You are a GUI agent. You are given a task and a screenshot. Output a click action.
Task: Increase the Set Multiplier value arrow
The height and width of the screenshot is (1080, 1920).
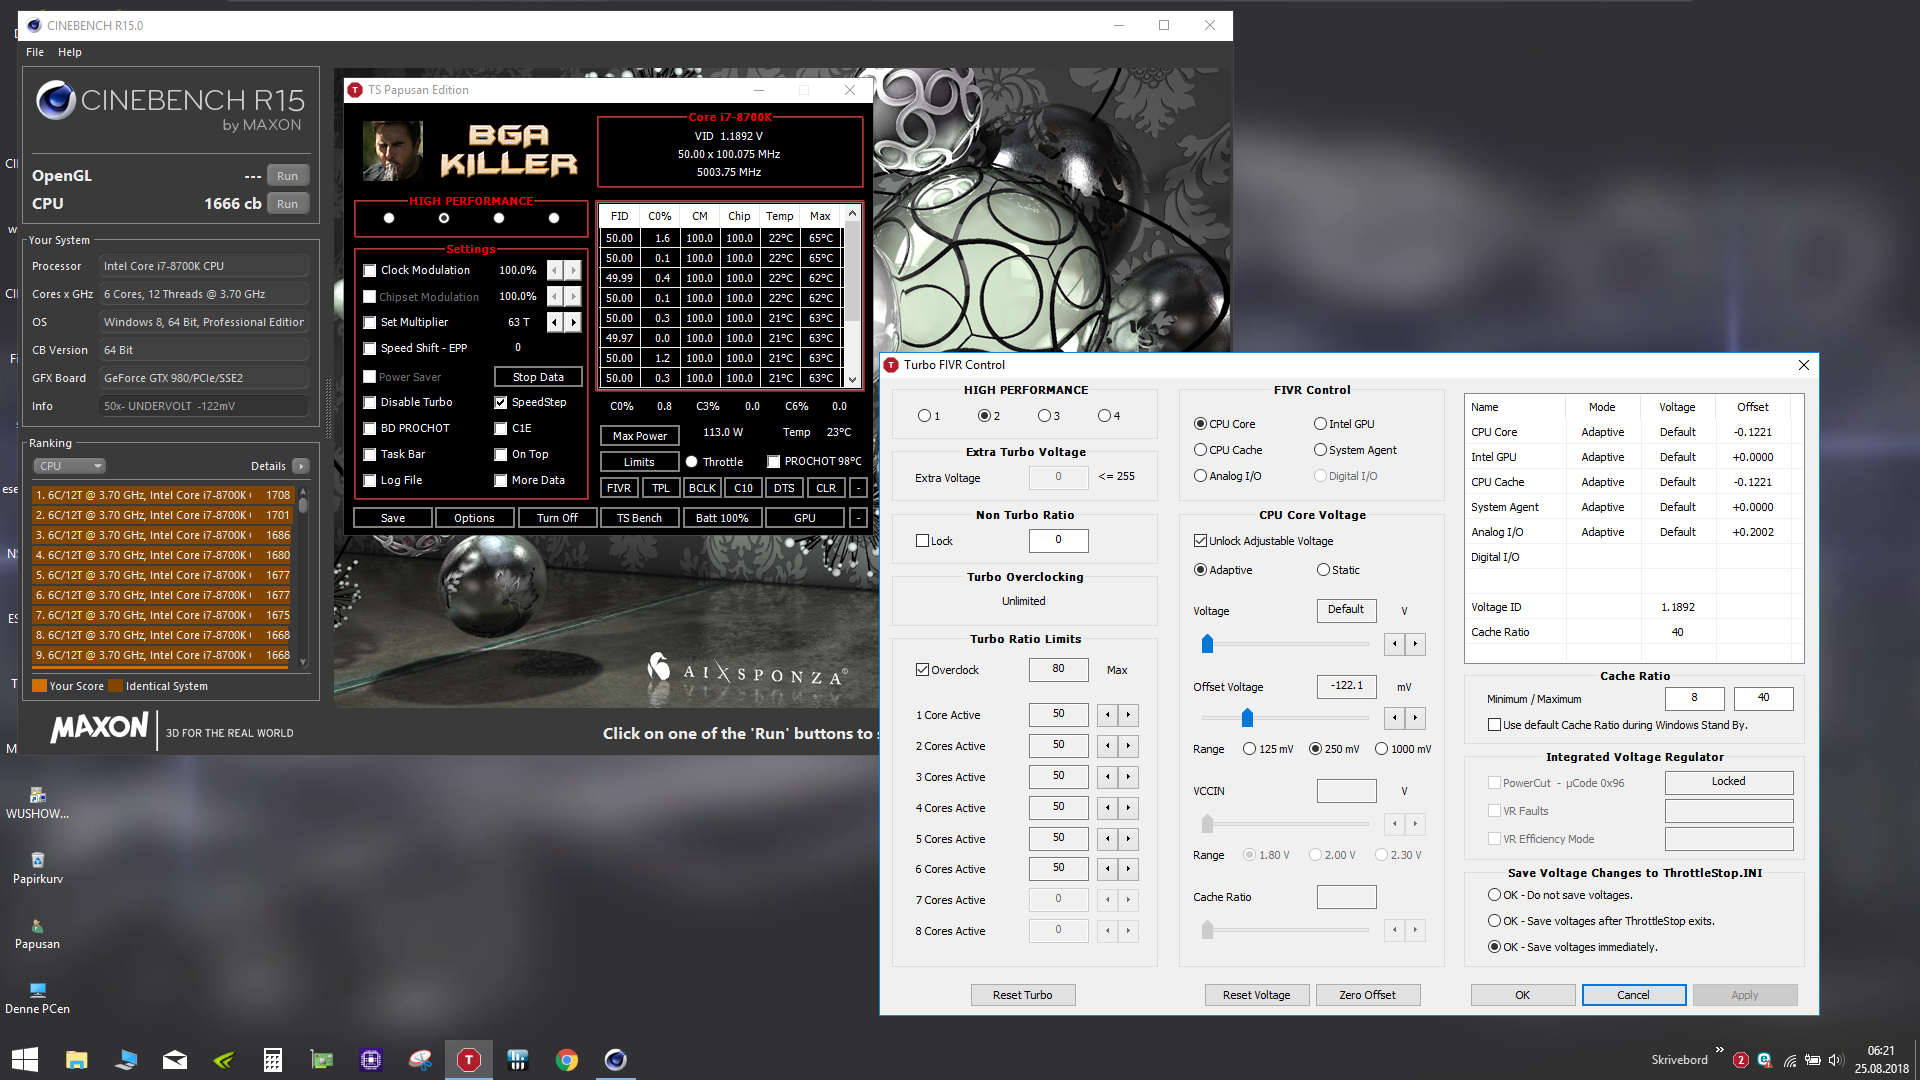[x=573, y=322]
